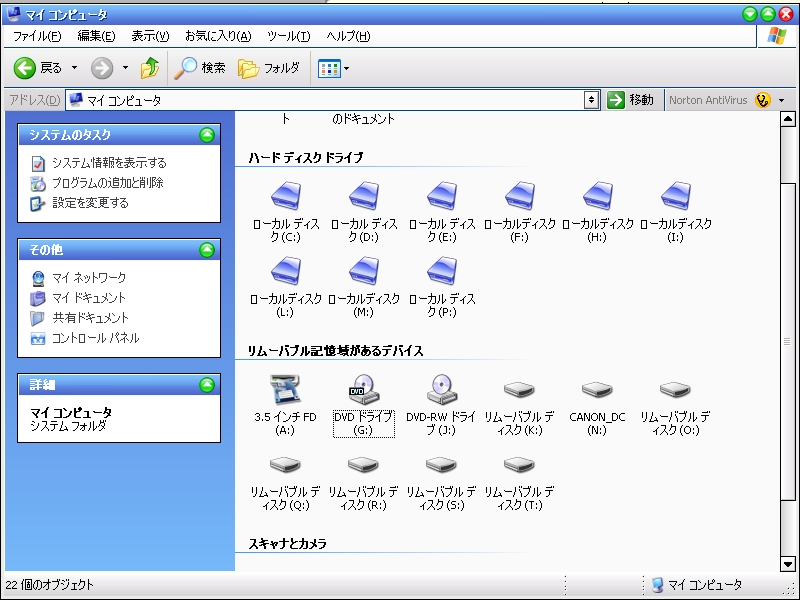
Task: Open Forward button history dropdown arrow
Action: 125,68
